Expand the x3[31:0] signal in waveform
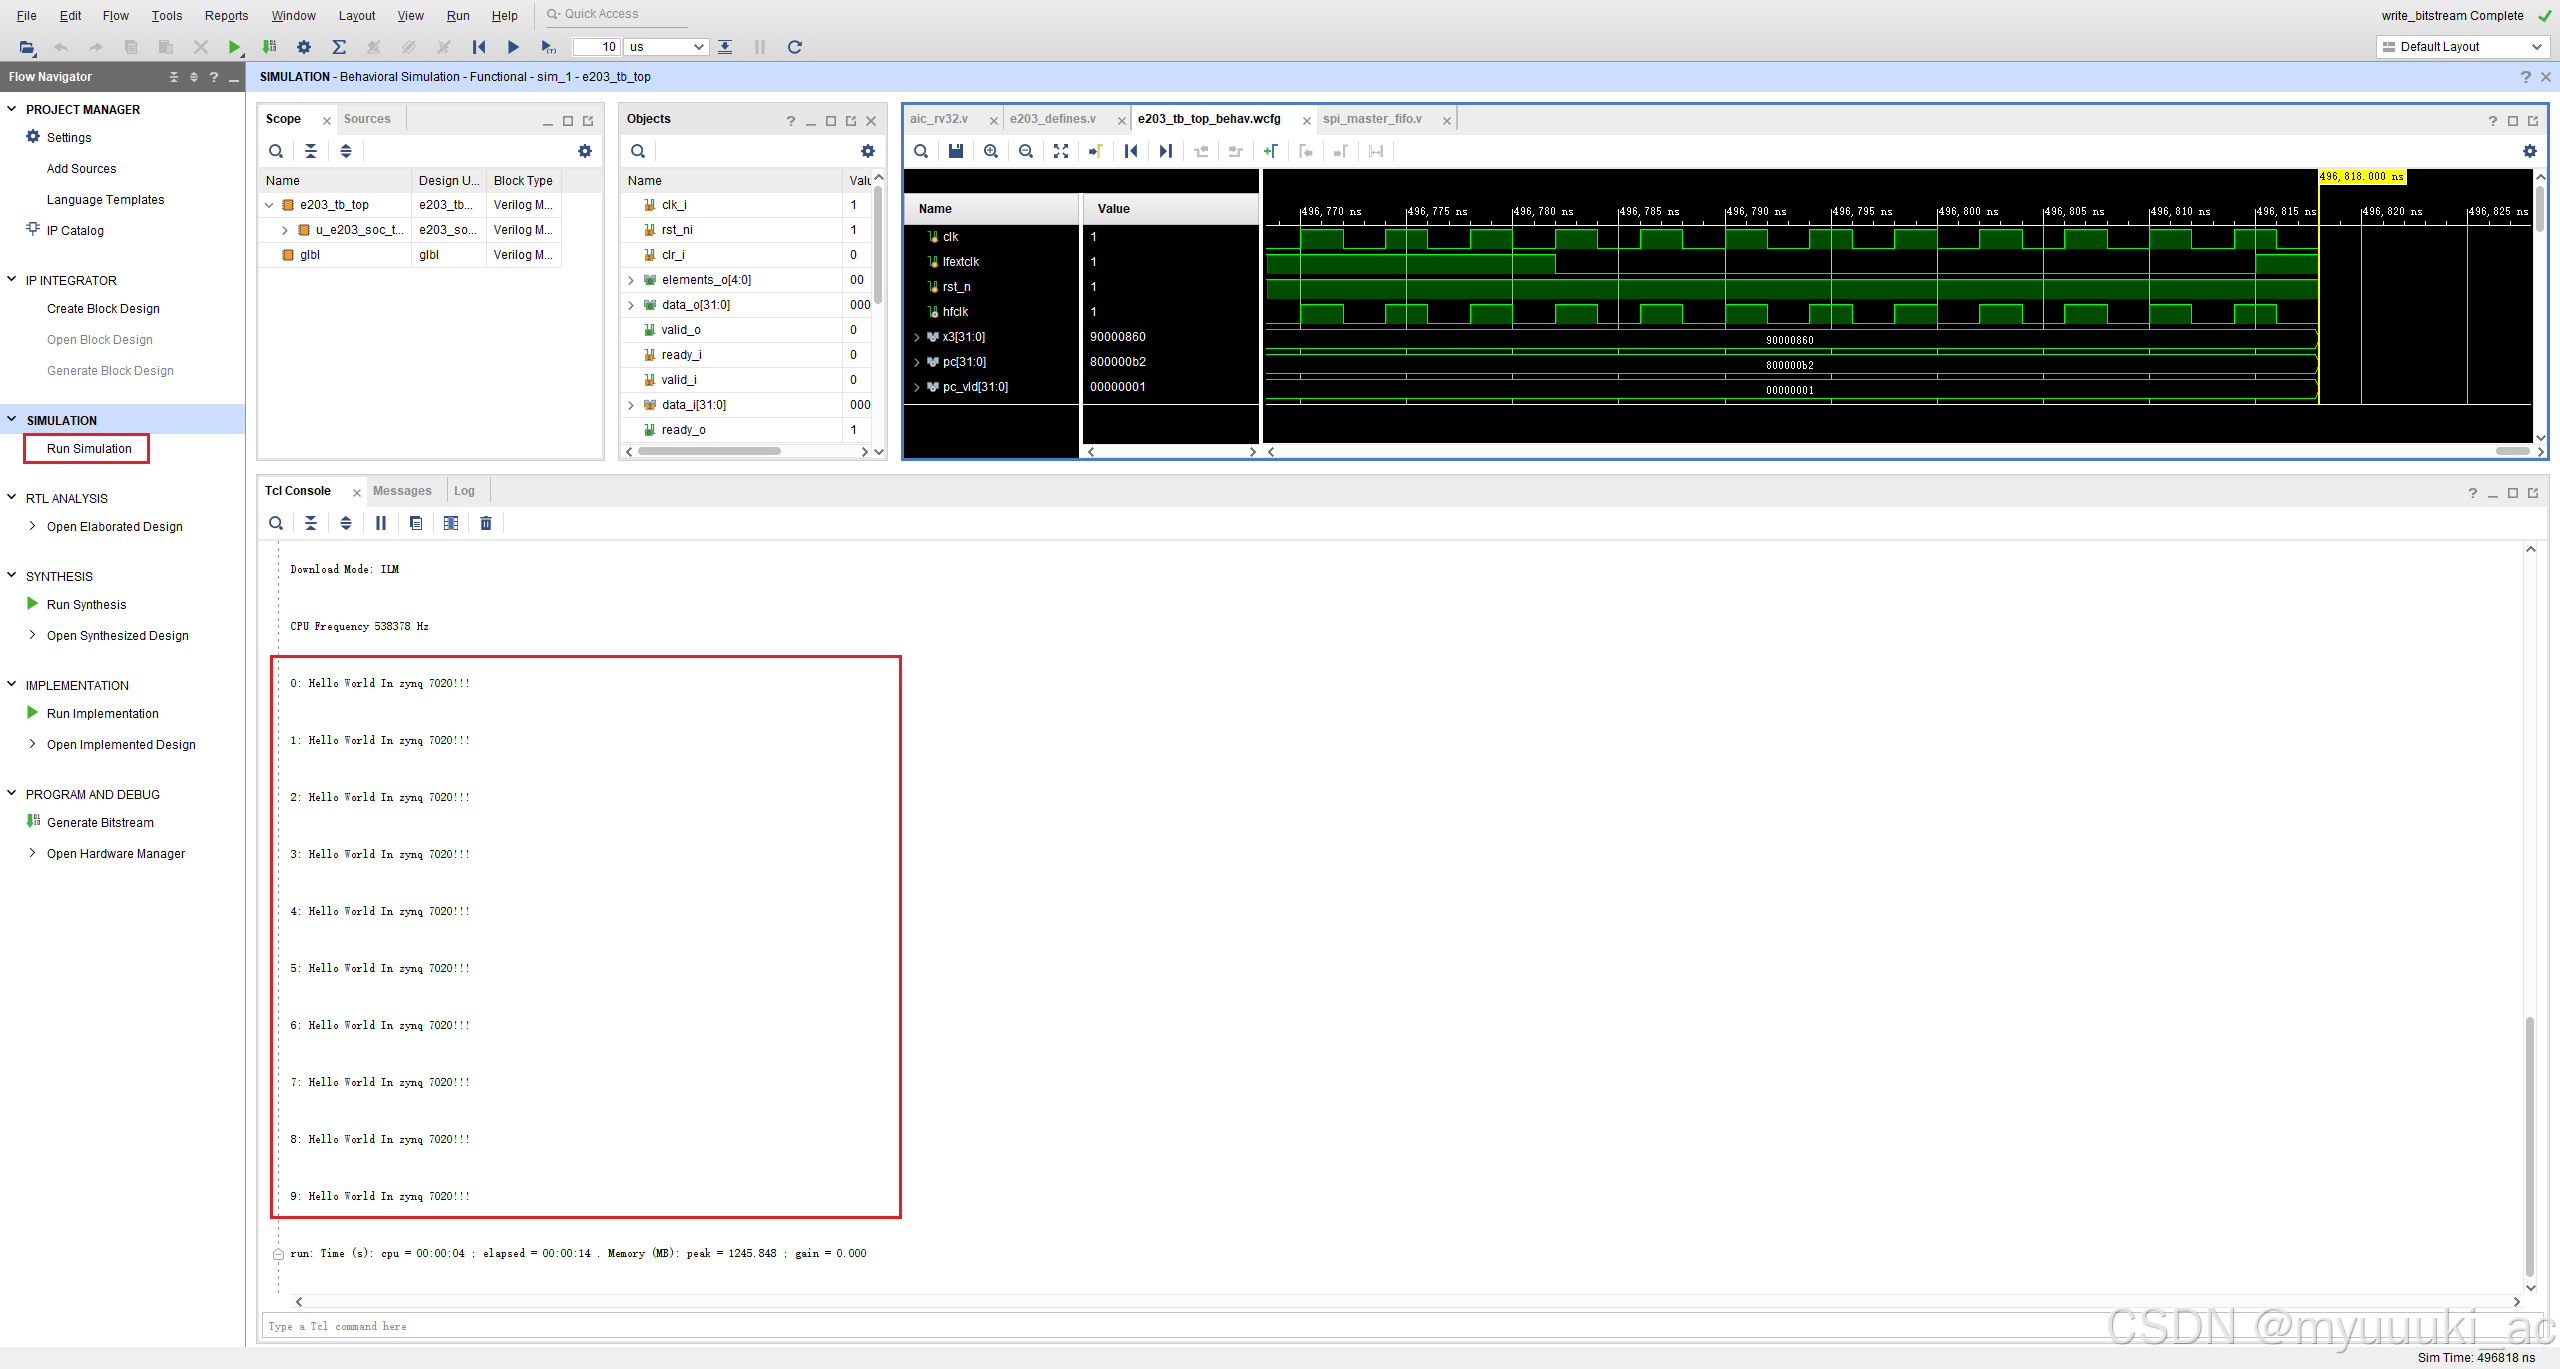Screen dimensions: 2560x1369 917,337
